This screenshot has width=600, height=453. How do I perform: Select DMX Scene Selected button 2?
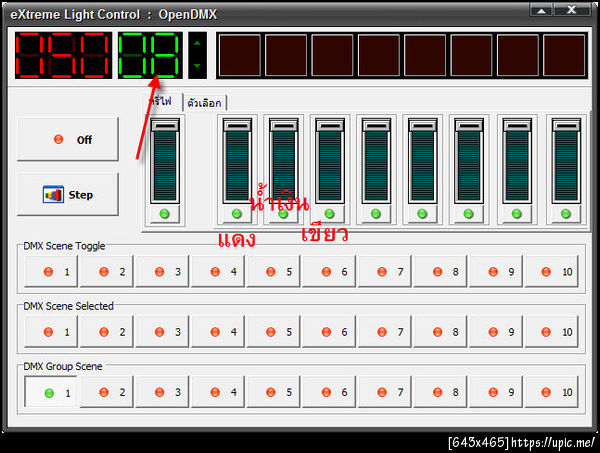107,332
